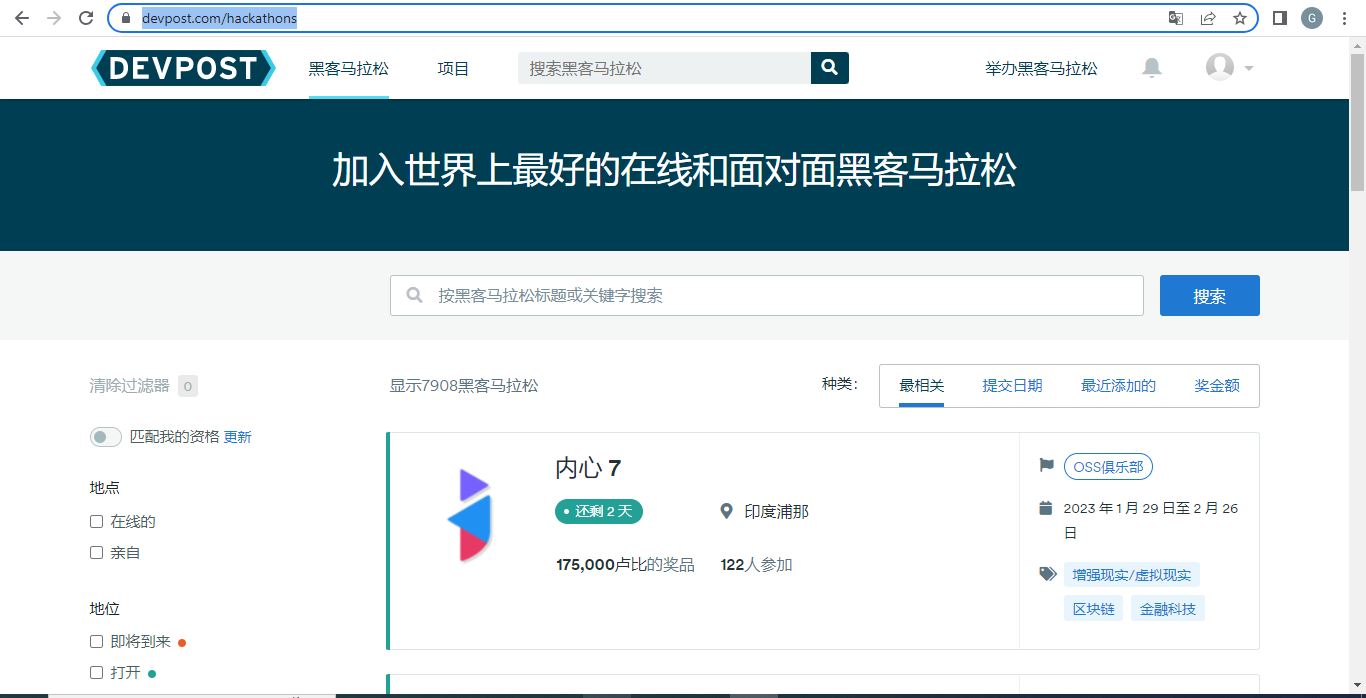Sort by 提交日期

click(x=1012, y=386)
